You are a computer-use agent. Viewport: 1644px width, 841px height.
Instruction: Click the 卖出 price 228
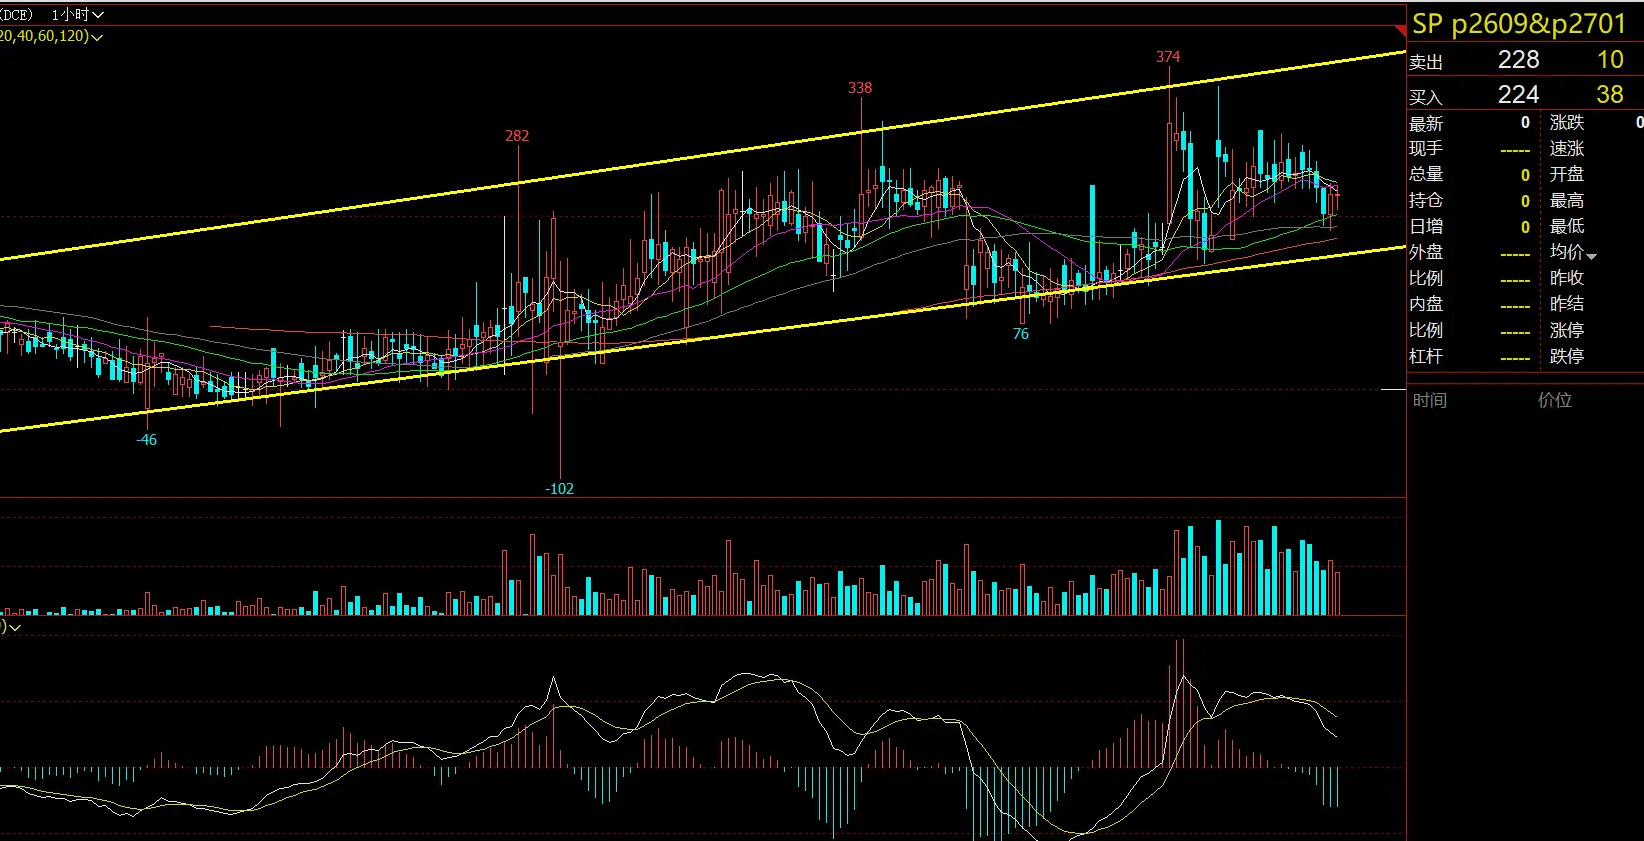click(1517, 60)
